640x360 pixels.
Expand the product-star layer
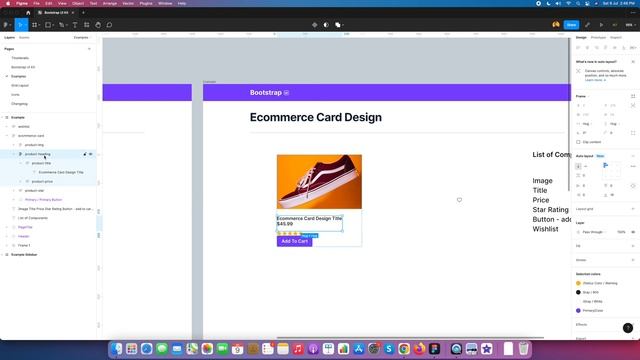[14, 191]
